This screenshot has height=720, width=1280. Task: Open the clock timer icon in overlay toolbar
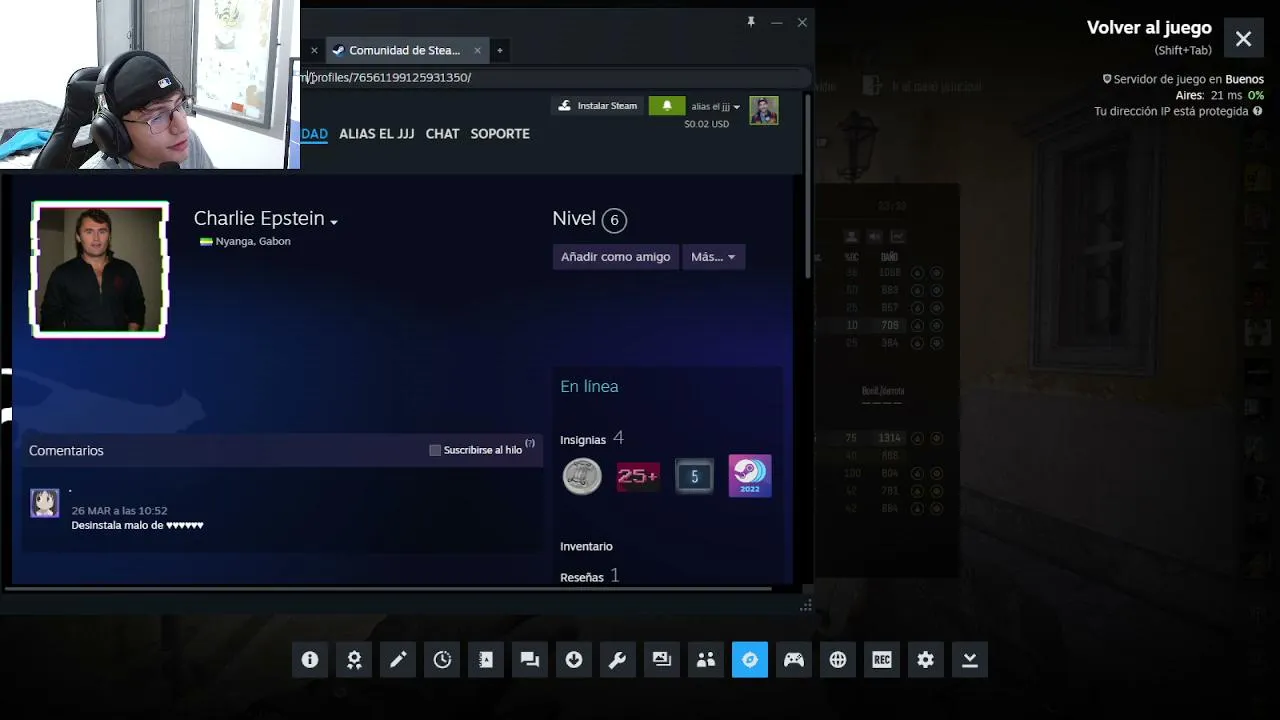point(442,660)
